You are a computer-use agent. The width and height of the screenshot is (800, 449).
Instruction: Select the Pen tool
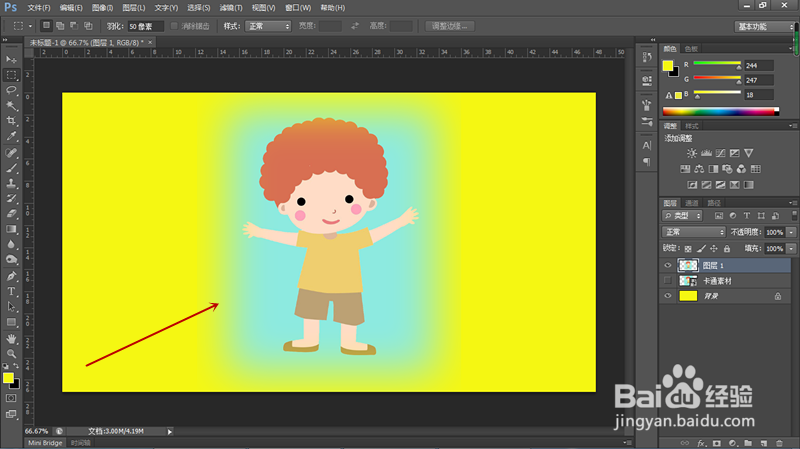coord(11,276)
